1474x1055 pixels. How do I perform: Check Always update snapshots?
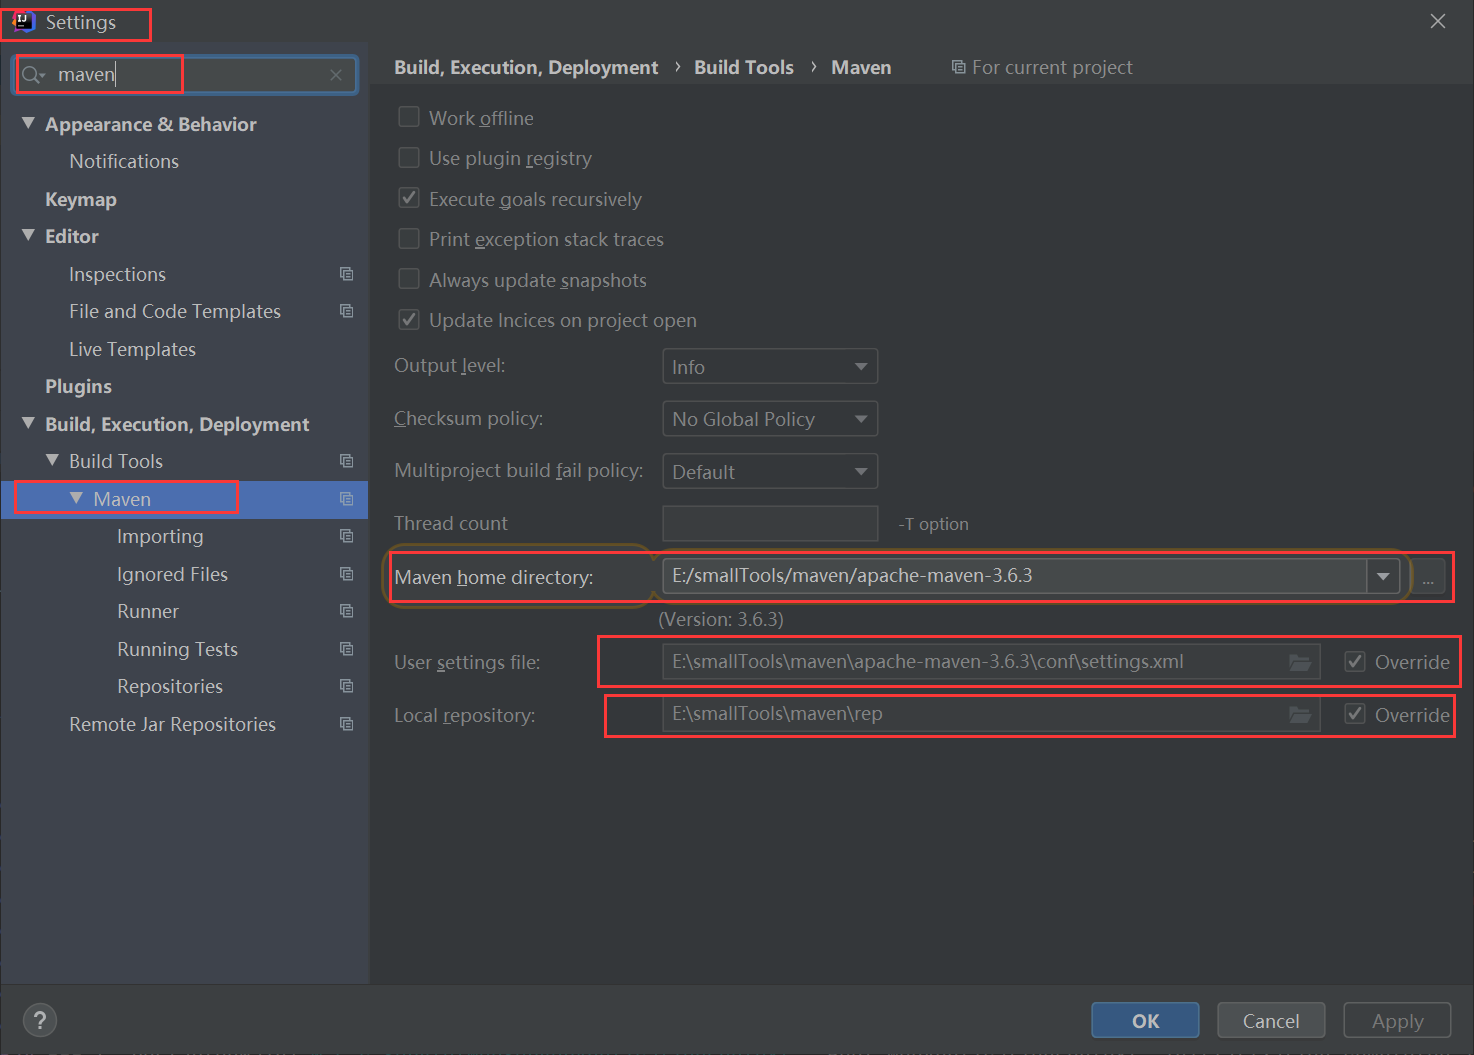409,279
